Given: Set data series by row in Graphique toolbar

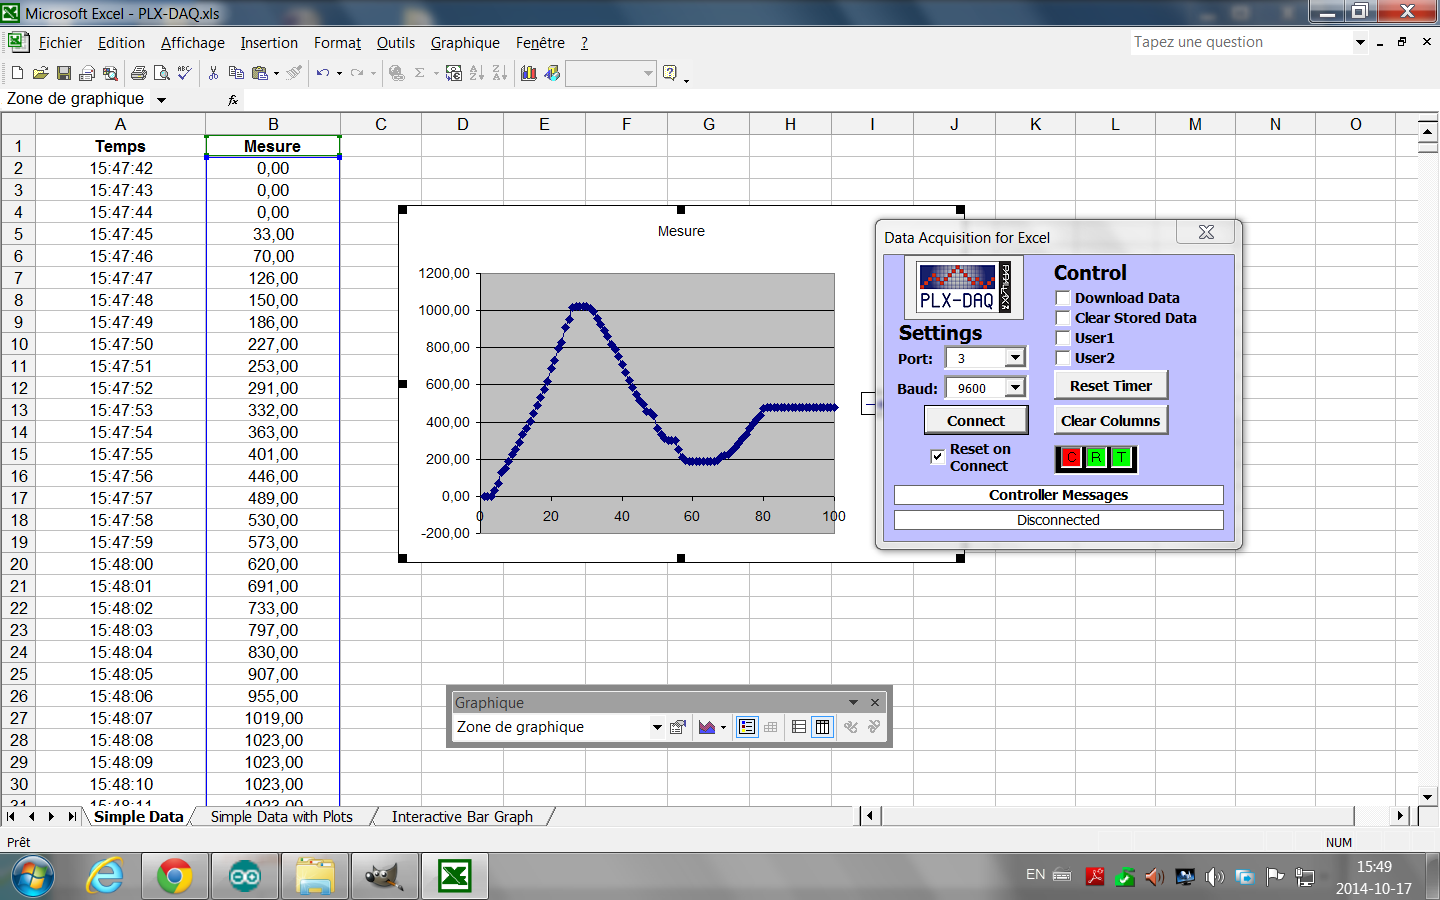Looking at the screenshot, I should coord(799,727).
